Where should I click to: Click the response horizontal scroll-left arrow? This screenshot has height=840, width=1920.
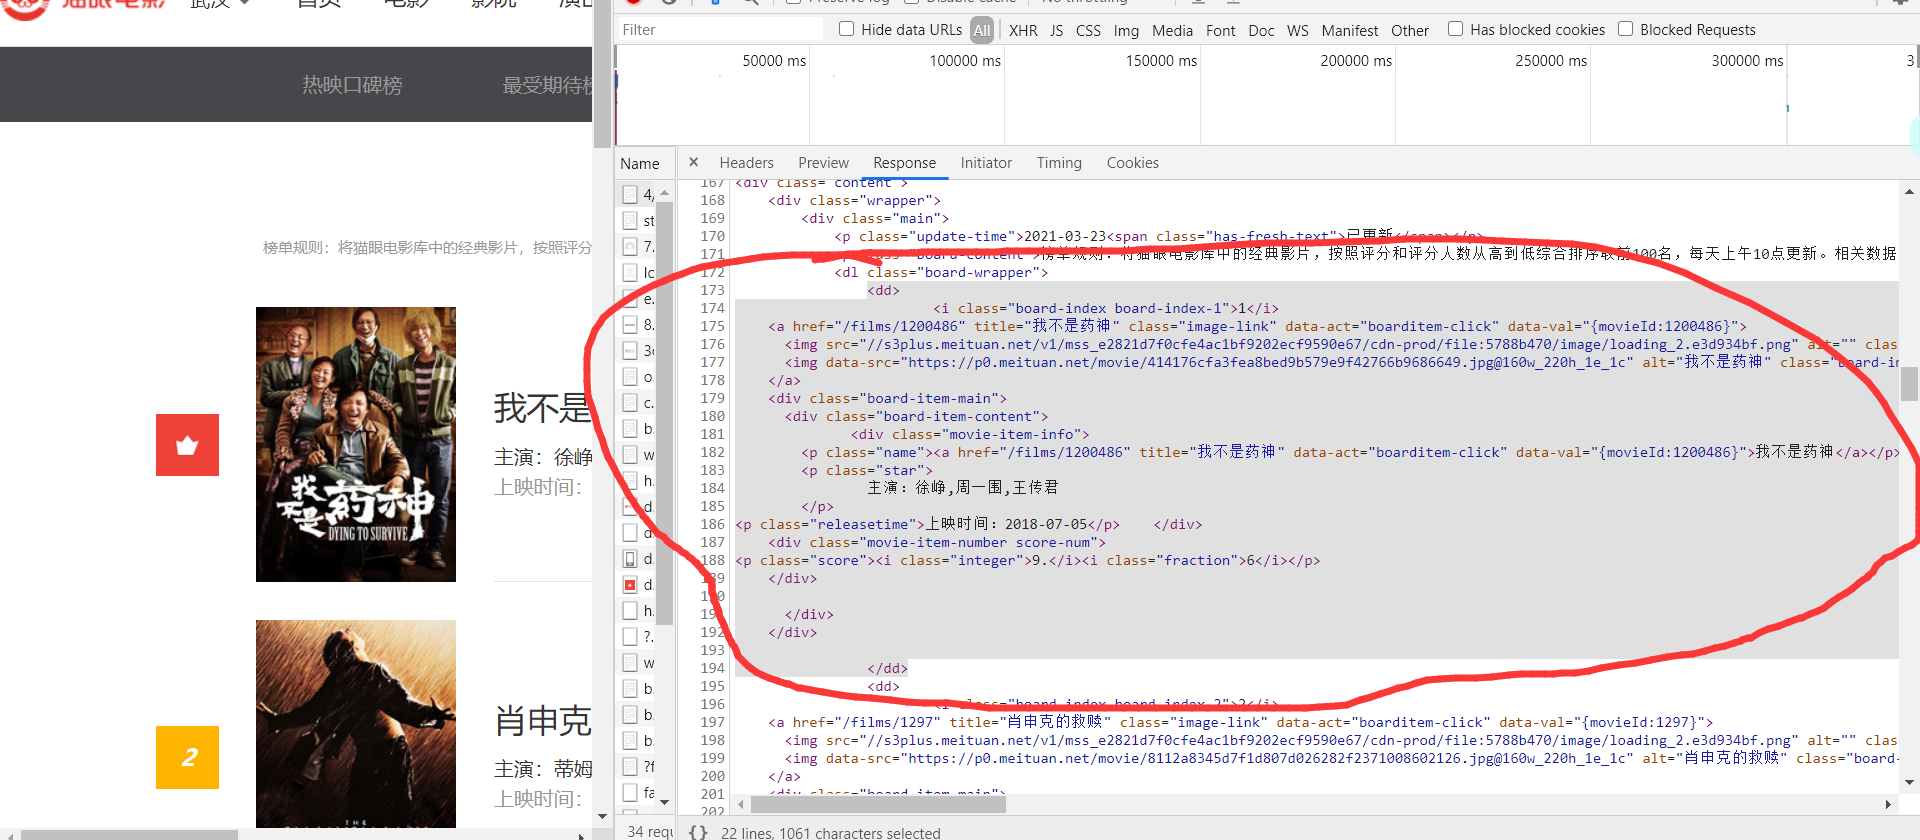[741, 804]
